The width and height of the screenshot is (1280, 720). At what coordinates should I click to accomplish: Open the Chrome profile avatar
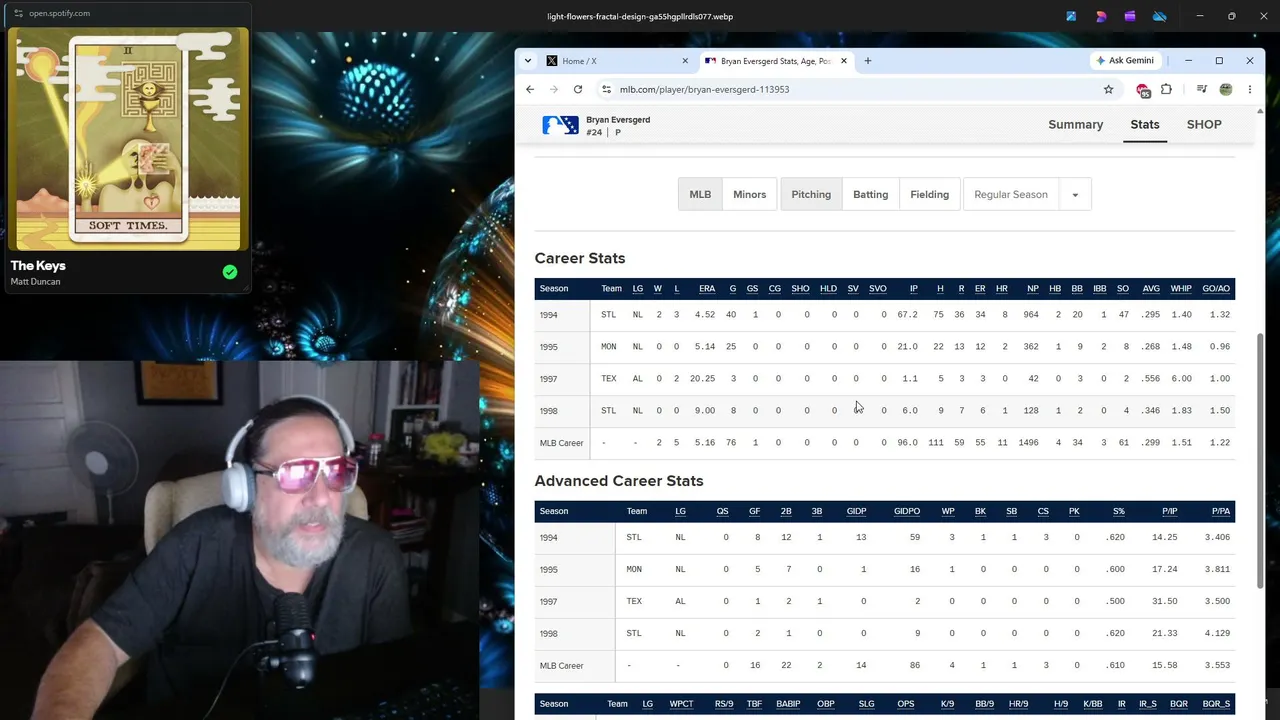pyautogui.click(x=1226, y=89)
